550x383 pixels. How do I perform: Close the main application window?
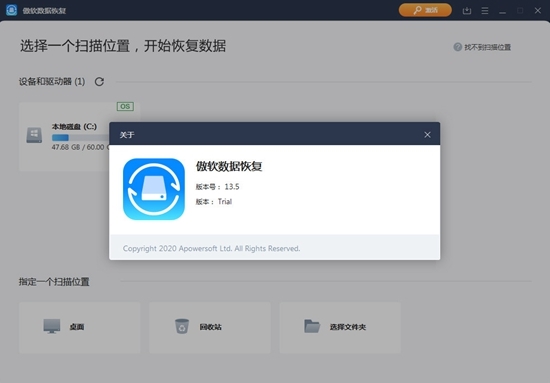[538, 11]
